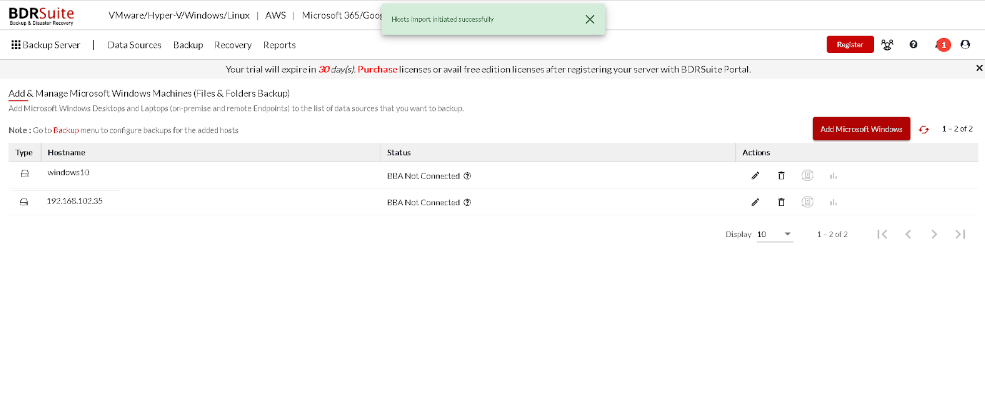Click the type icon of windows10 row
Screen dimensions: 985x403
[x=24, y=174]
